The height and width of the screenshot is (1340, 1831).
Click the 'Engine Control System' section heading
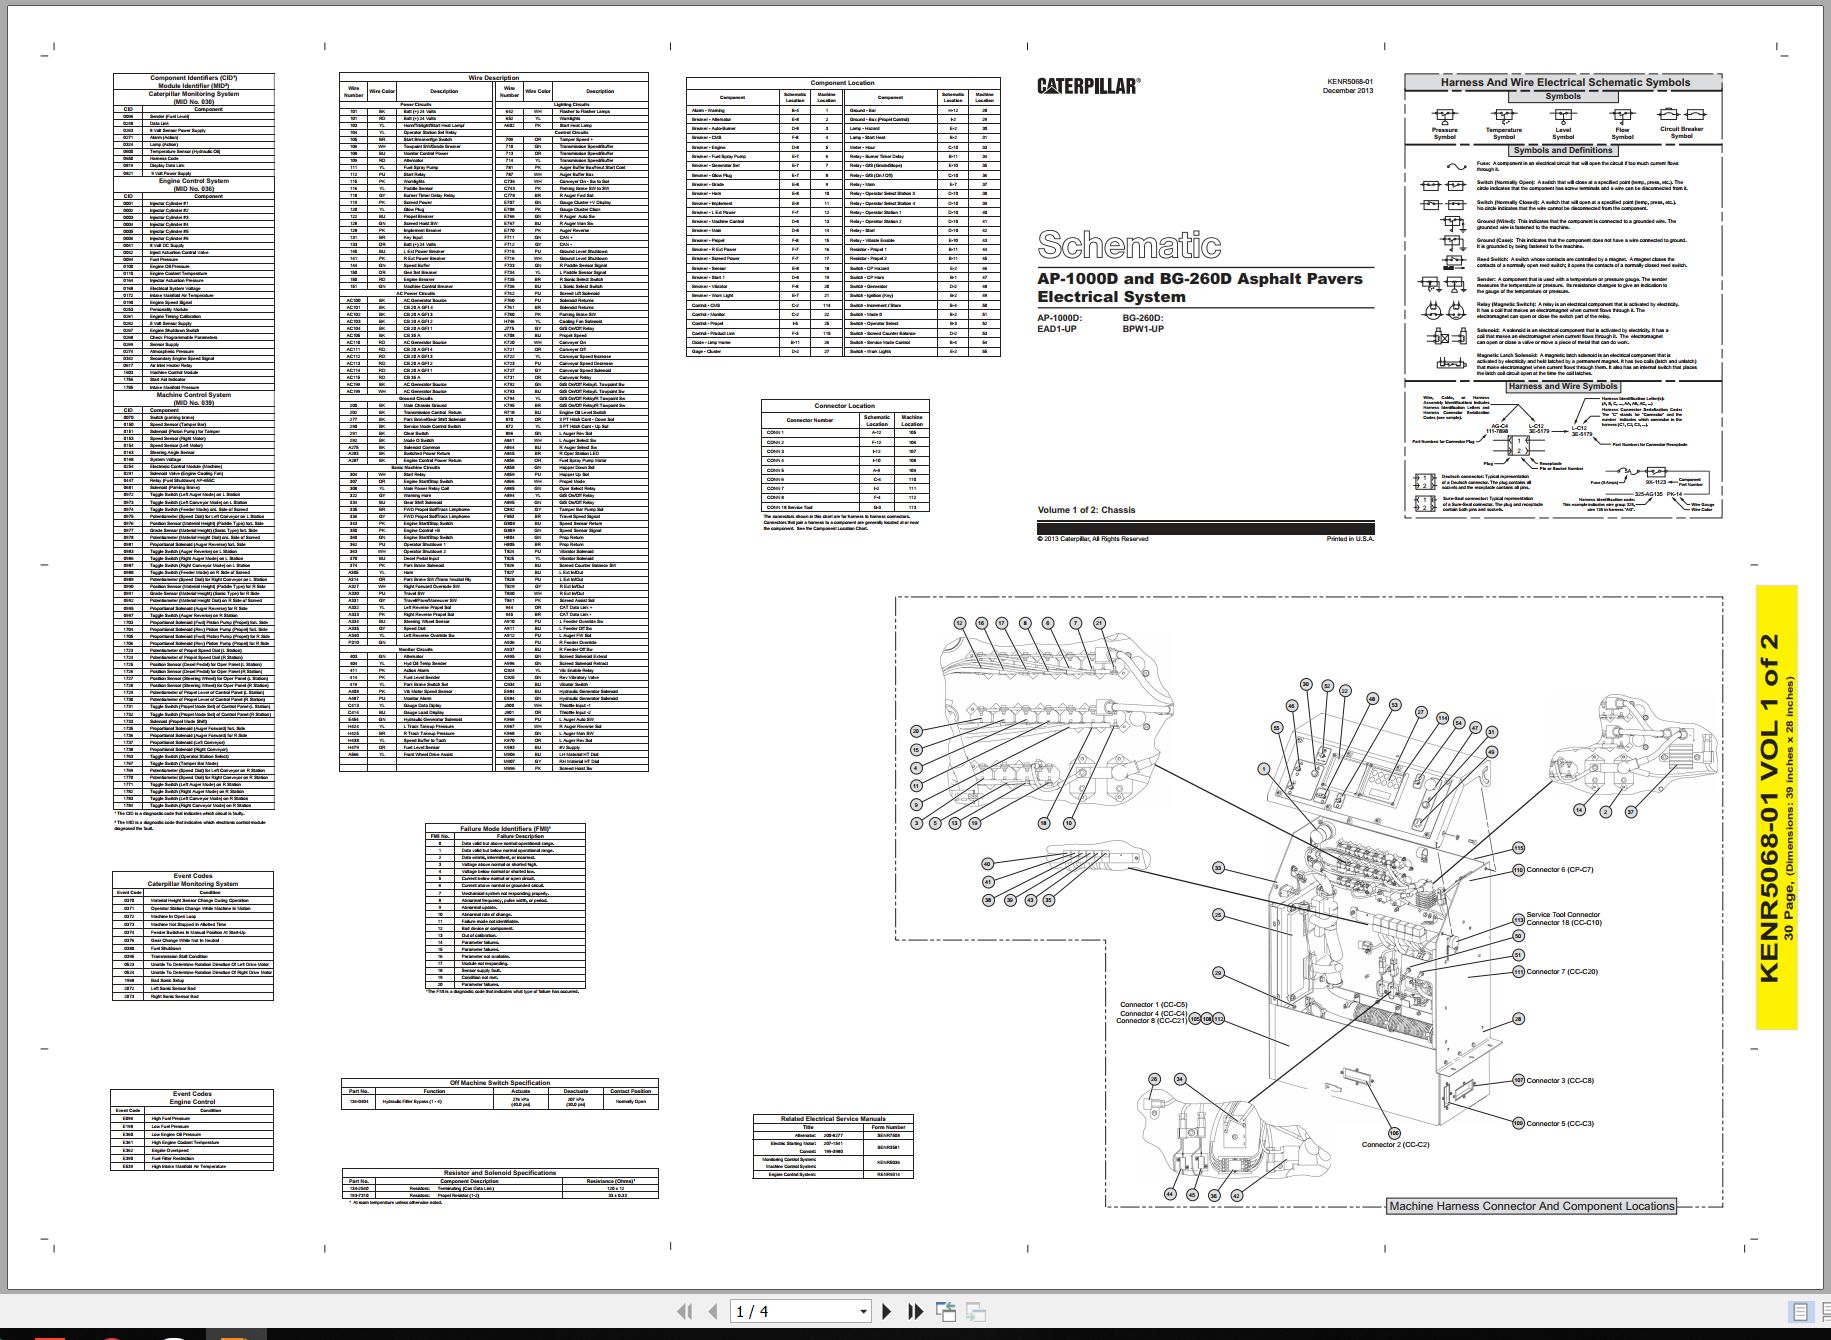click(193, 181)
